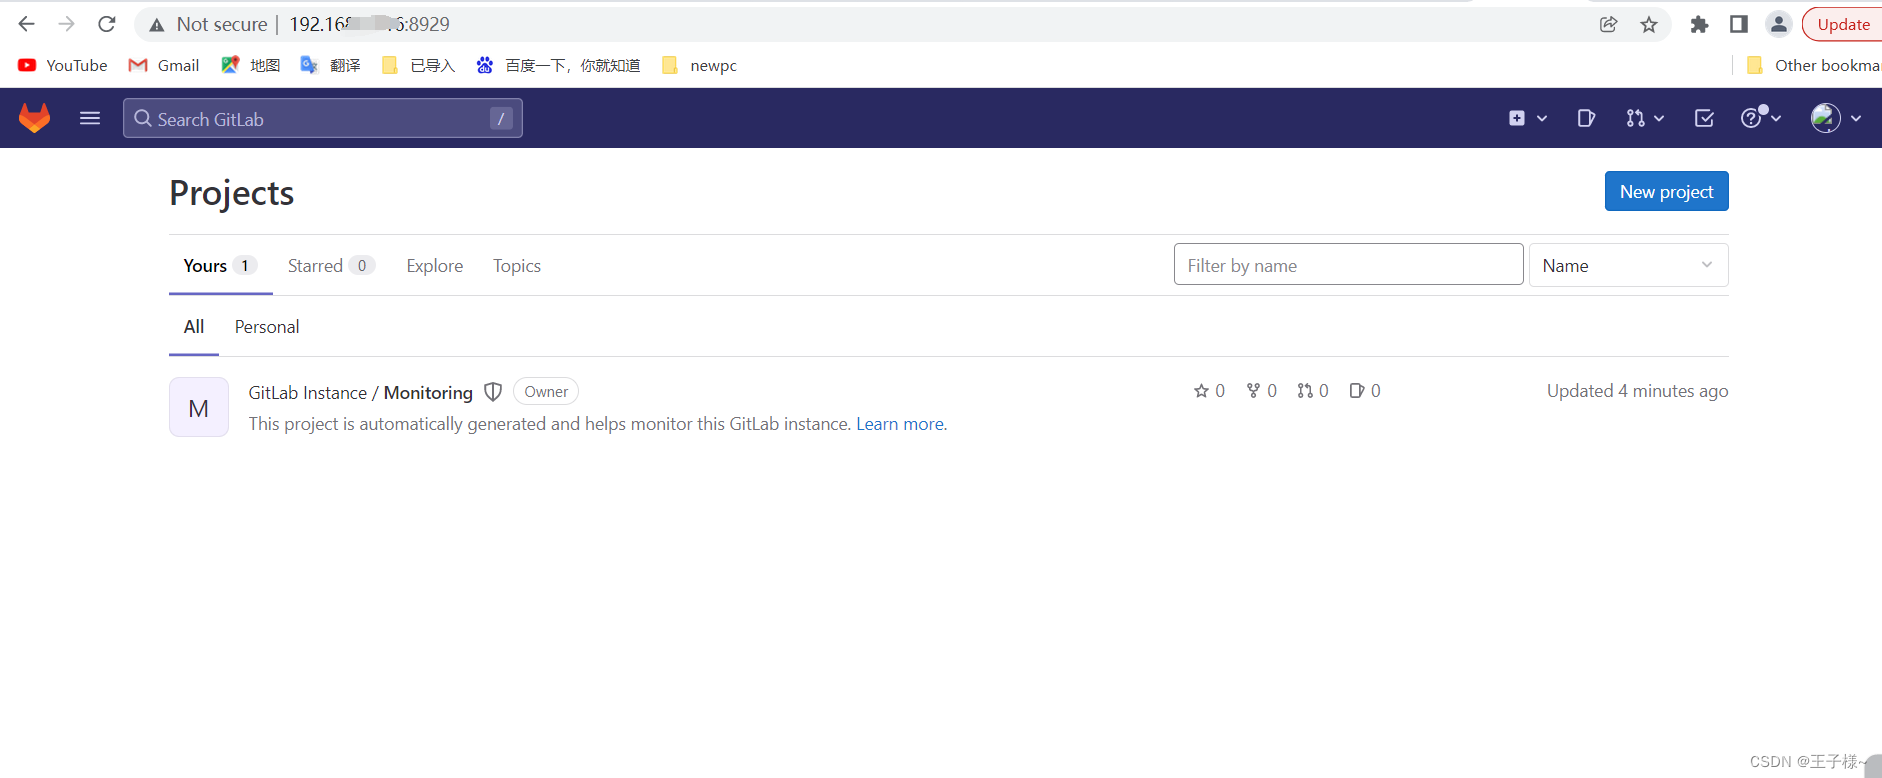Screen dimensions: 1882x778
Task: Share this page icon
Action: point(1608,24)
